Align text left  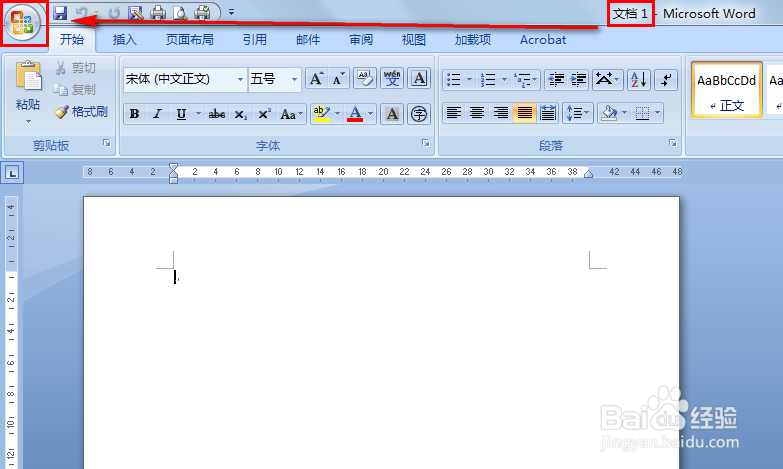coord(453,113)
